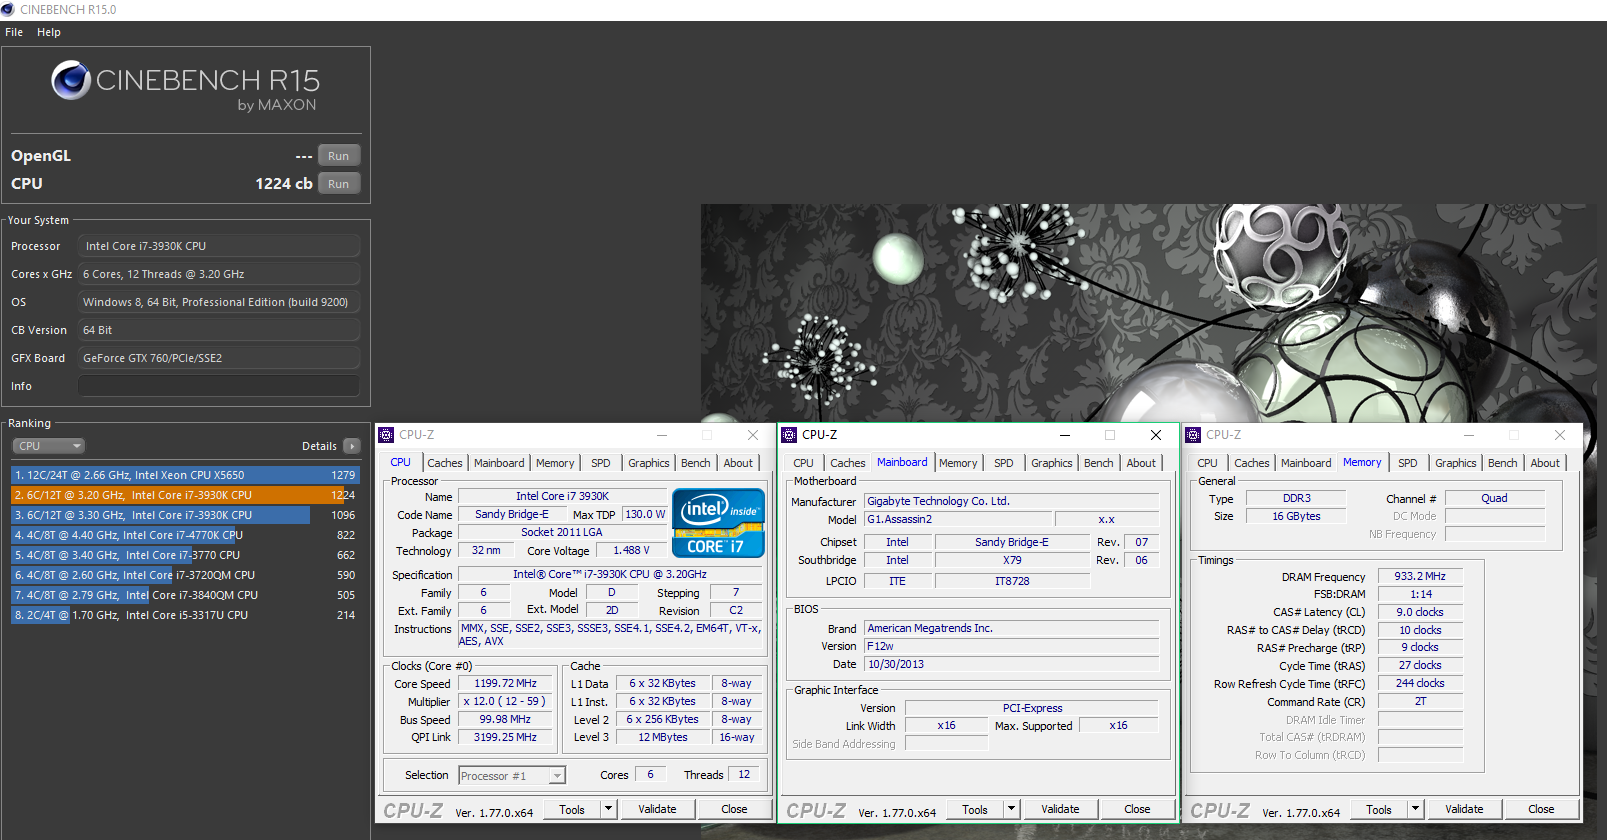Click the CPU-Z icon in the first CPU-Z window
The image size is (1607, 840).
[386, 435]
